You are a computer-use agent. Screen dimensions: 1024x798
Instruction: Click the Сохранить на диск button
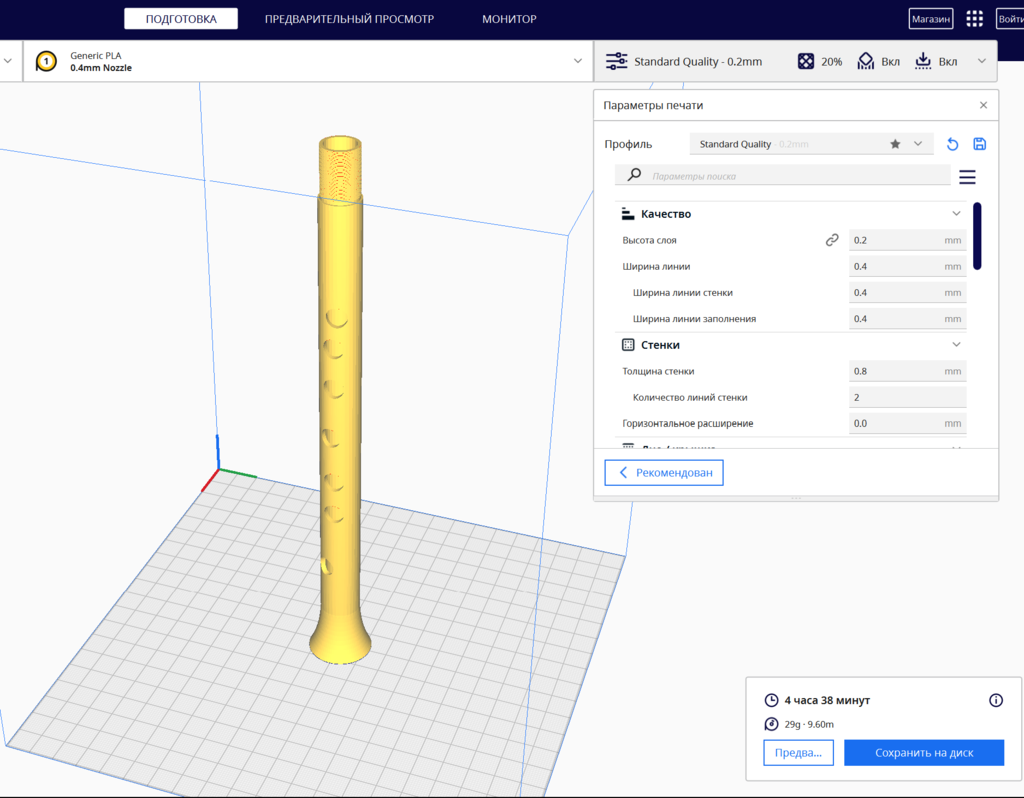point(924,753)
